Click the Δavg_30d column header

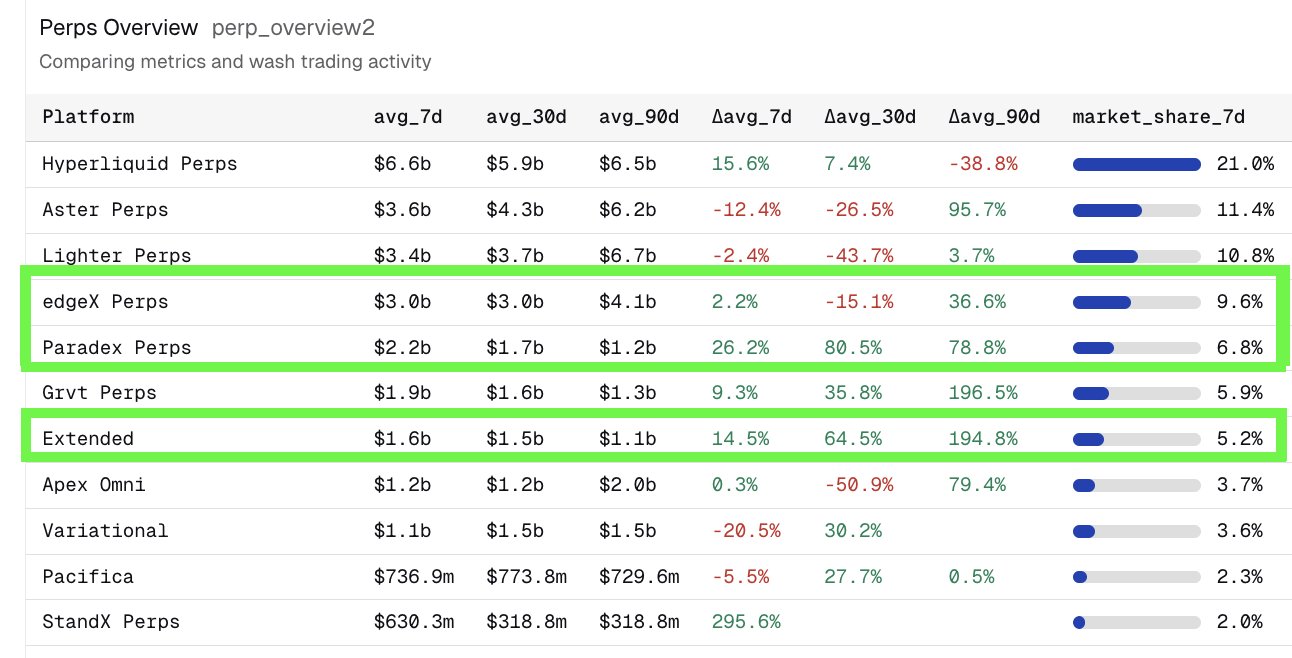click(870, 117)
